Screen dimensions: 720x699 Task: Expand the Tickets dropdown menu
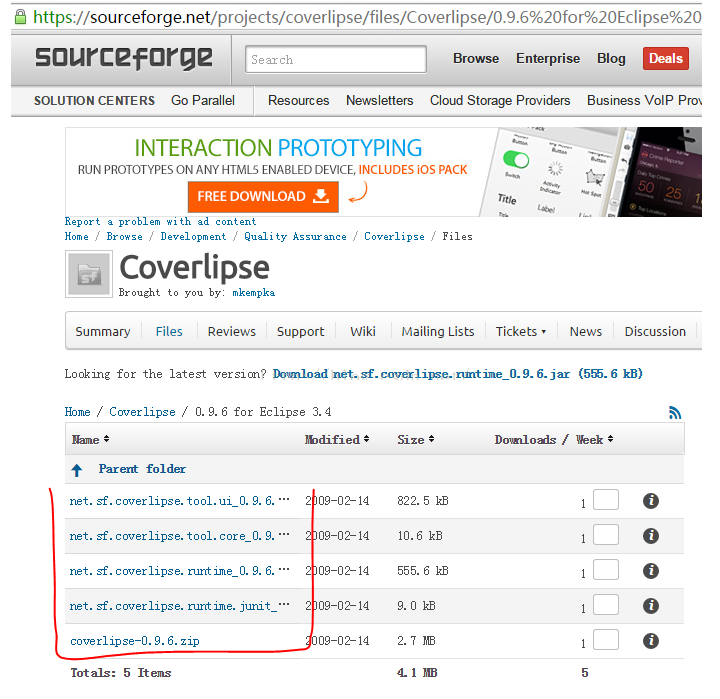[x=521, y=332]
